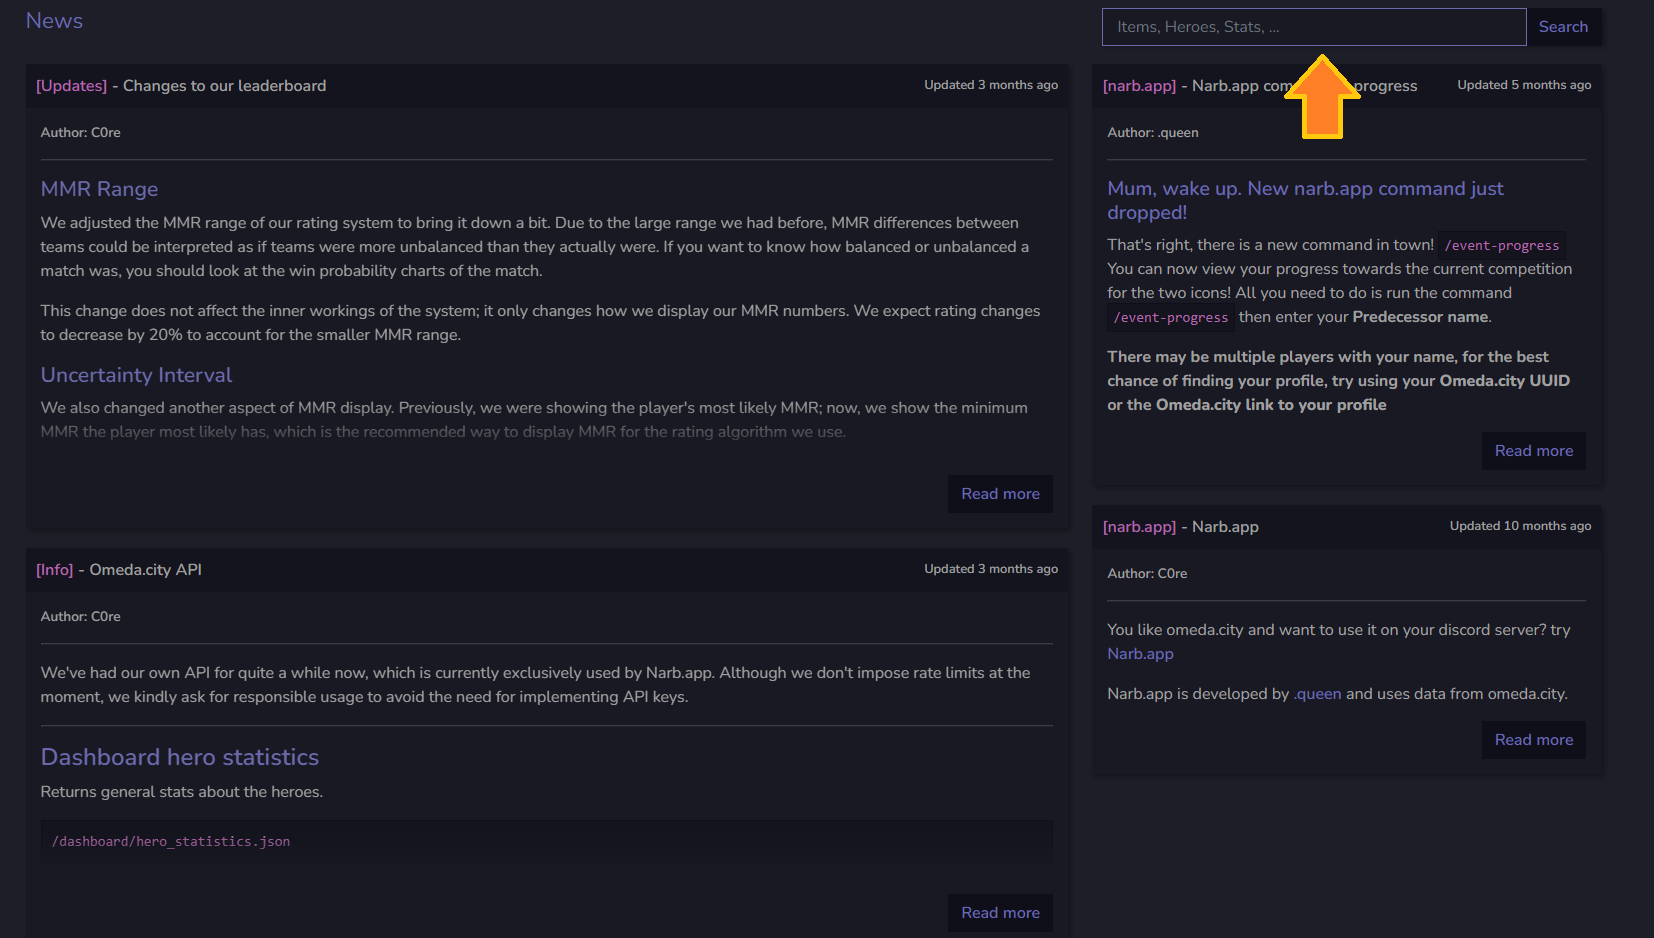Click the [Updates] category tag

[71, 86]
